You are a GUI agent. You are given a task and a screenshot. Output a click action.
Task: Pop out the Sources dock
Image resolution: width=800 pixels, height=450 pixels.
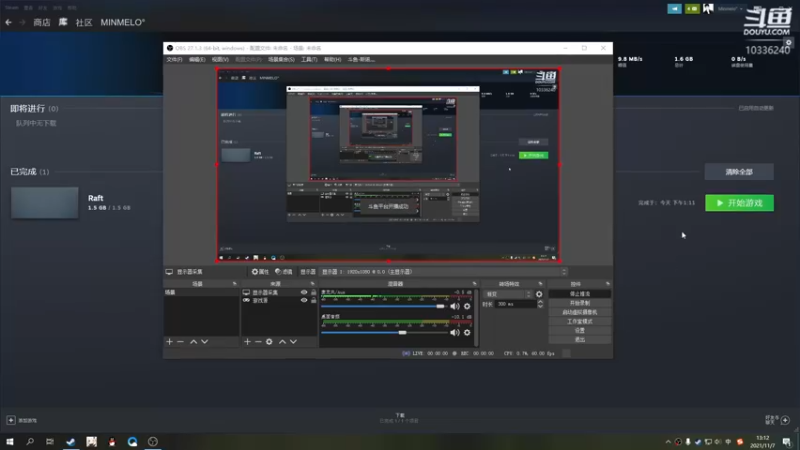(x=312, y=284)
